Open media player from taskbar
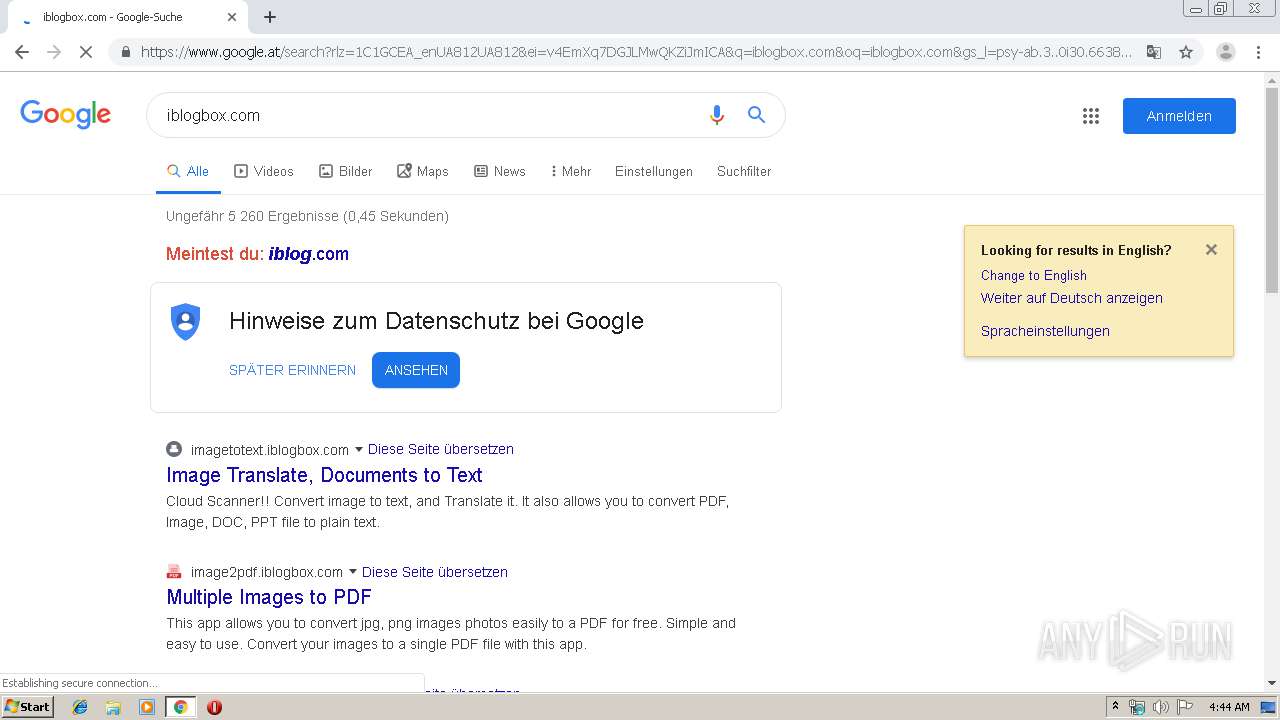The height and width of the screenshot is (720, 1280). [x=147, y=707]
